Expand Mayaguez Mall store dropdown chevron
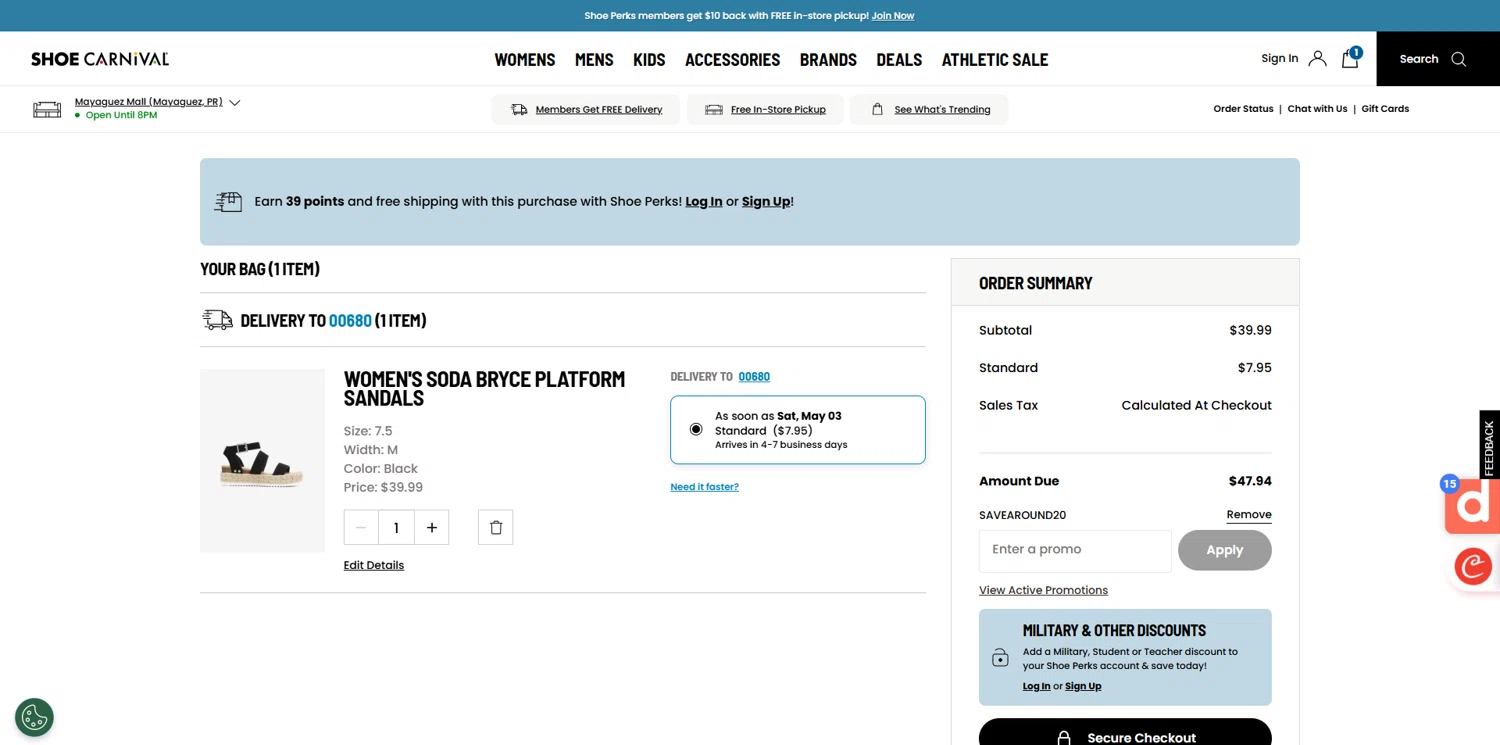Screen dimensions: 1500x745 [235, 102]
